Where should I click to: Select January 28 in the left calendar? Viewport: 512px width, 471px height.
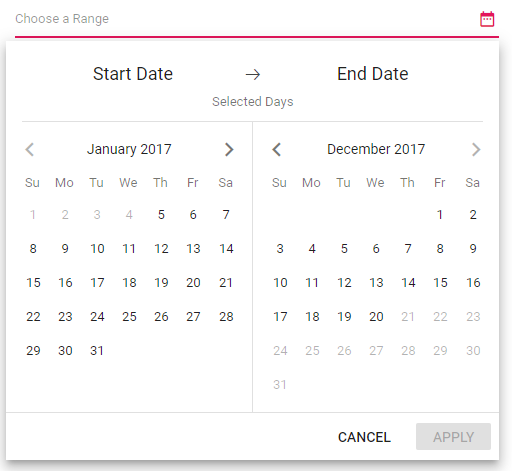click(226, 317)
